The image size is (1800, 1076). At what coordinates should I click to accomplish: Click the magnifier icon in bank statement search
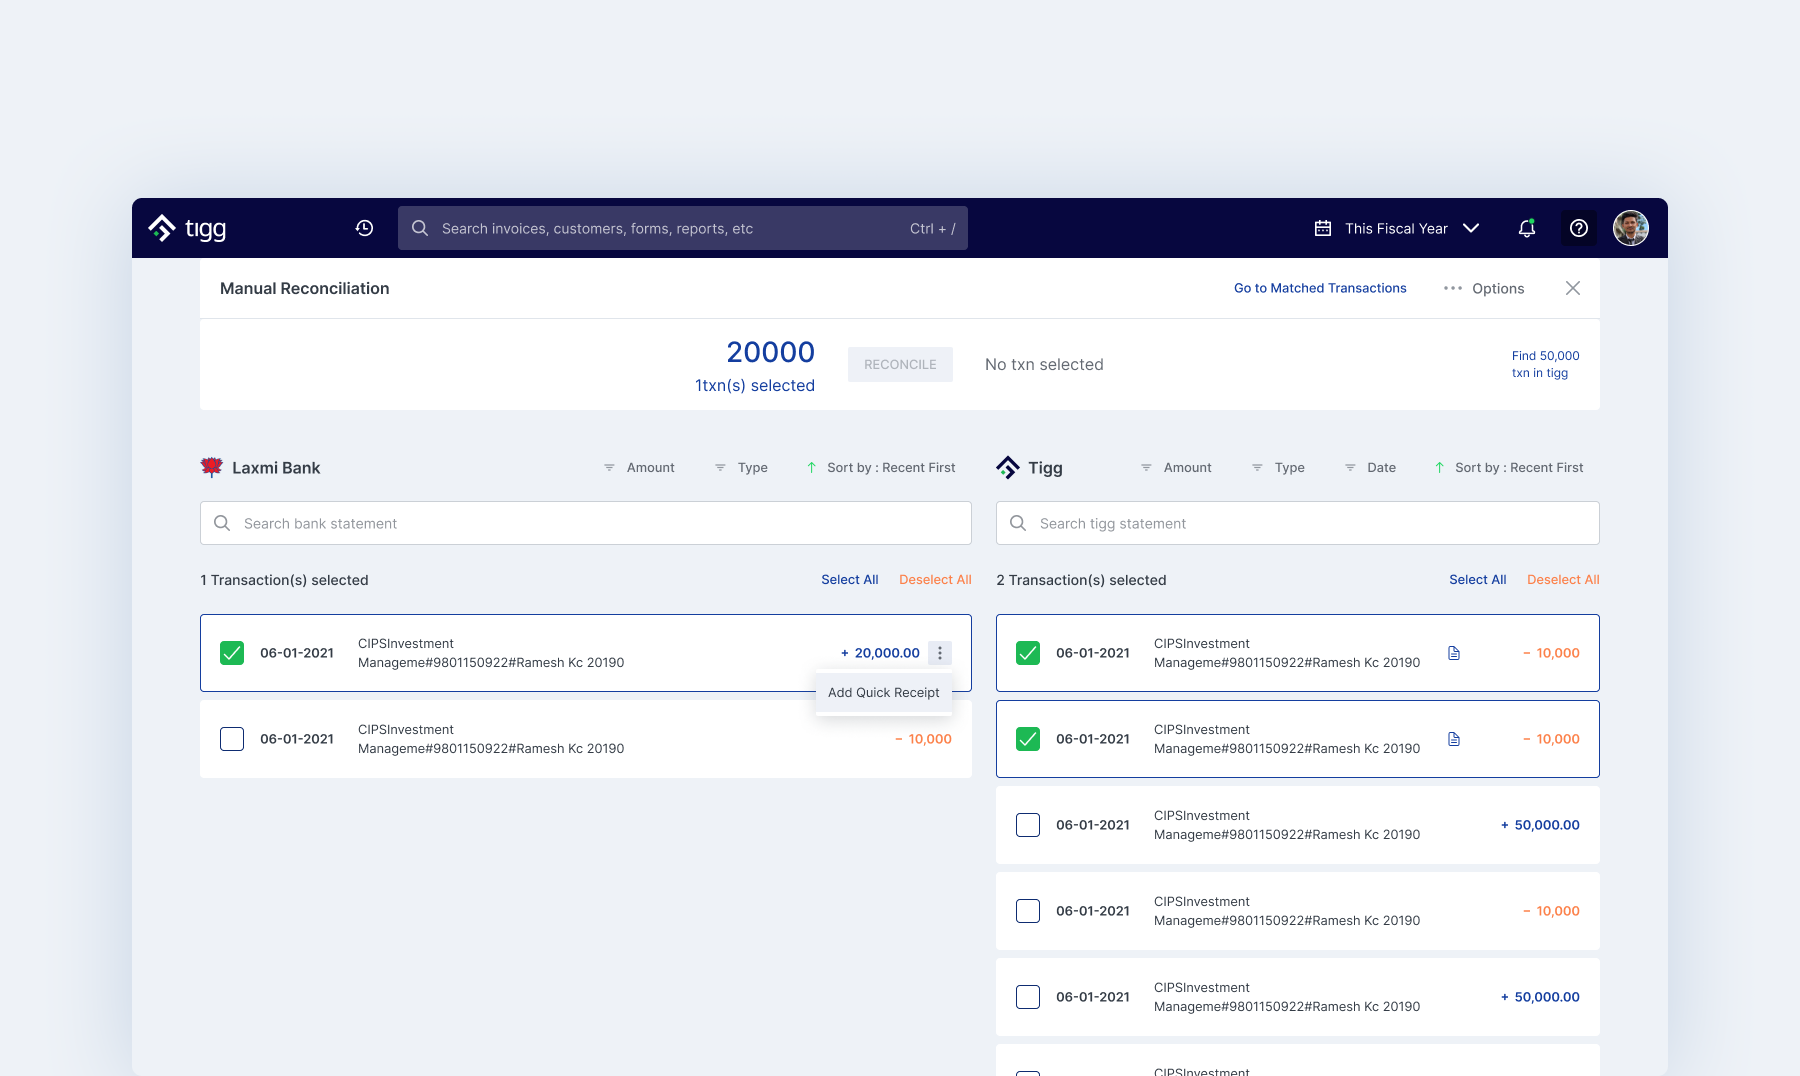[x=222, y=523]
